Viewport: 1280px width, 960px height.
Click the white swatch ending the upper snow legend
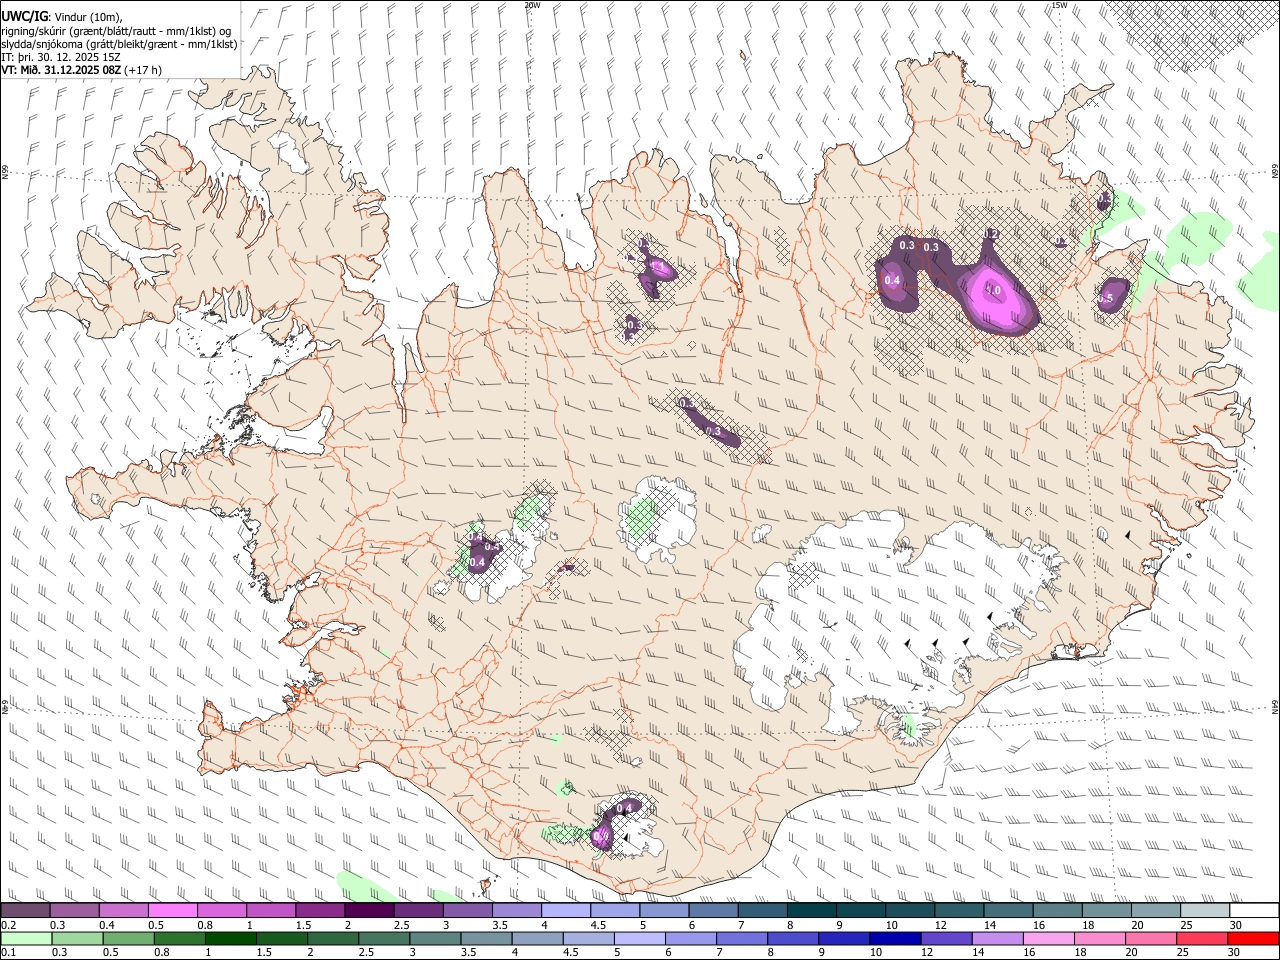[x=1254, y=911]
